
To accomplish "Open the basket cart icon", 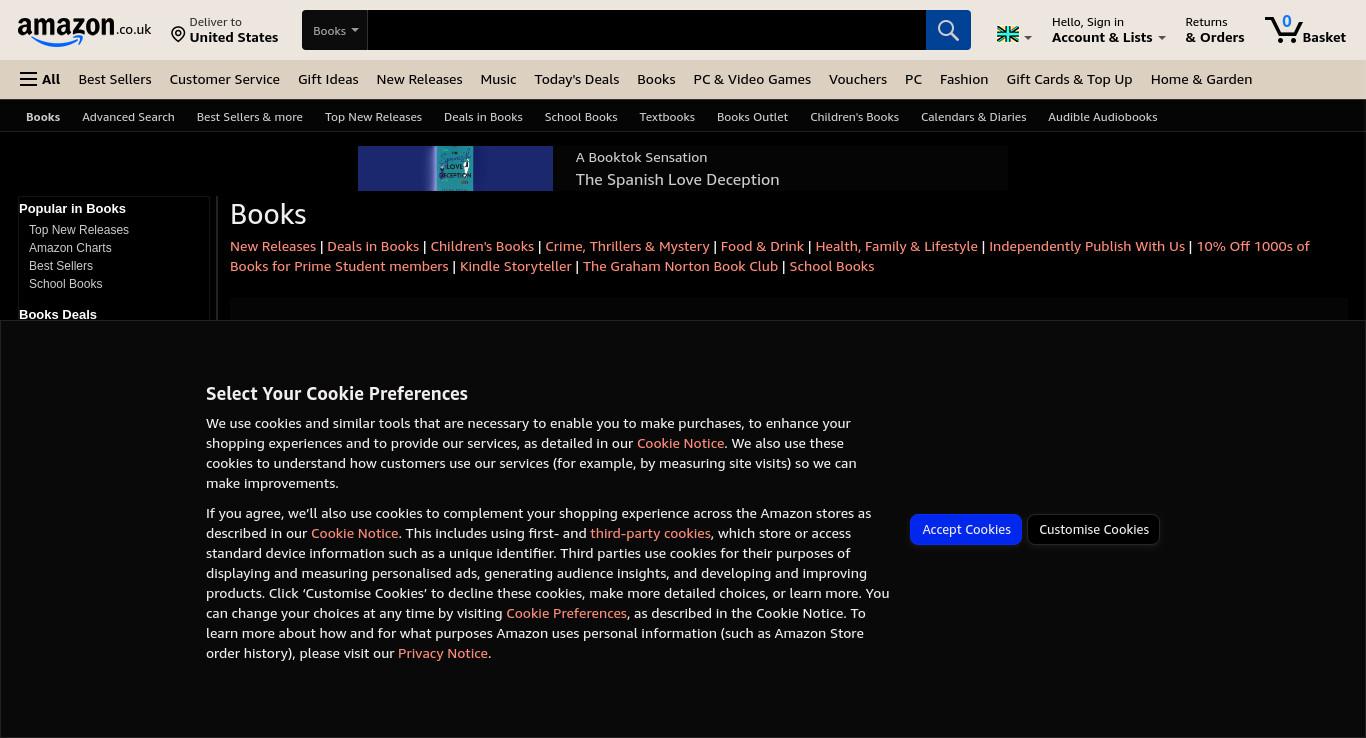I will coord(1305,30).
